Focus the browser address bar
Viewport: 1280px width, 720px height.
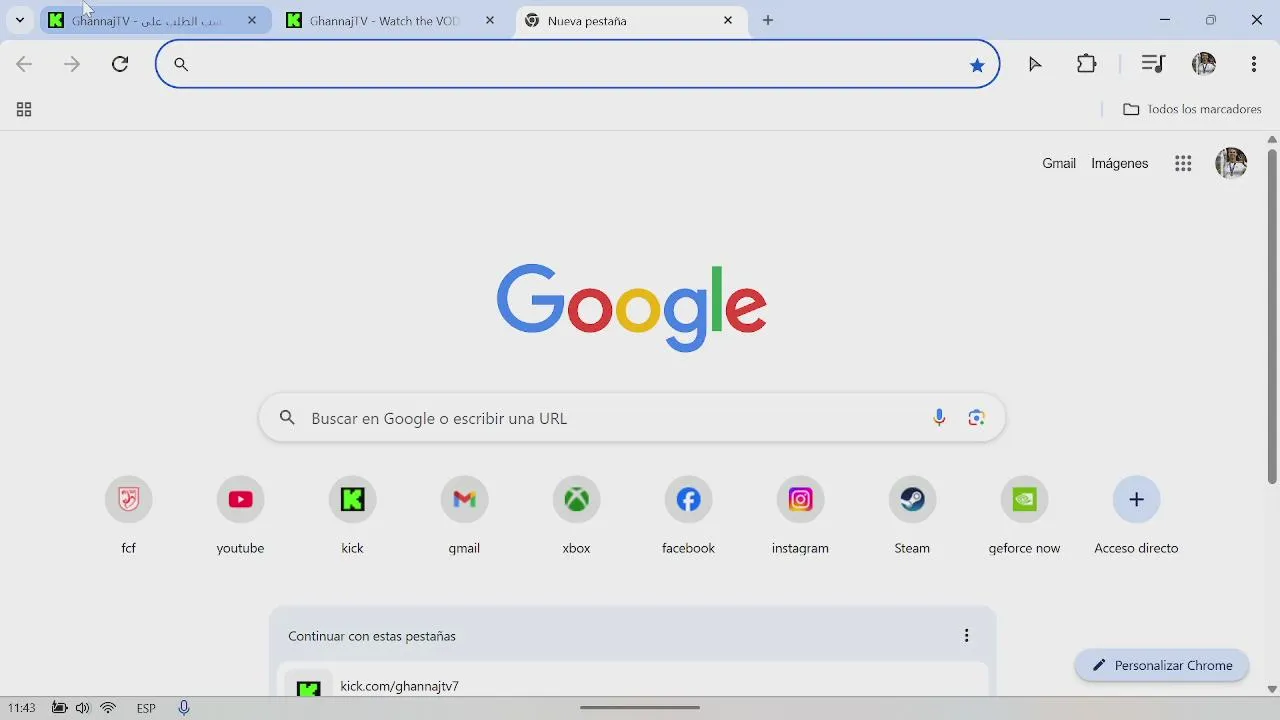[577, 64]
